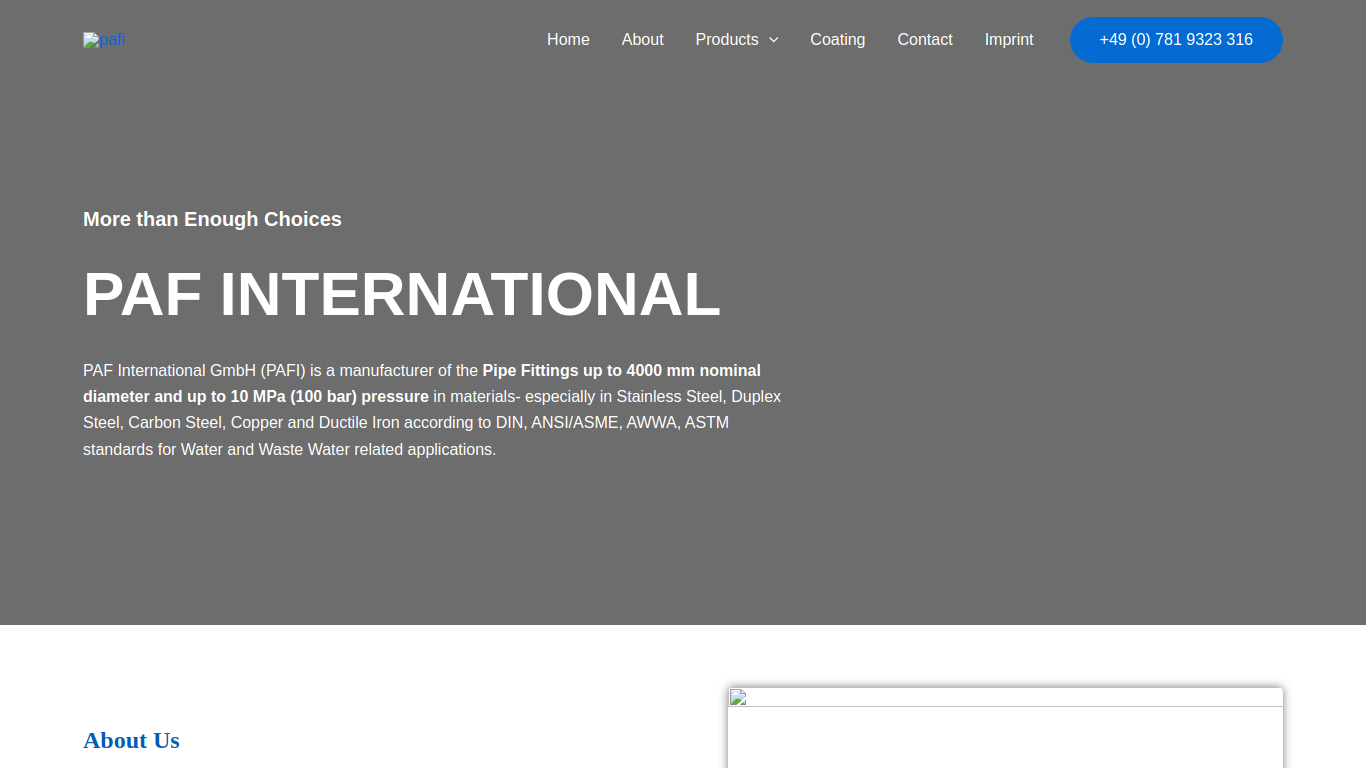1366x768 pixels.
Task: Open the Contact page
Action: [x=925, y=40]
